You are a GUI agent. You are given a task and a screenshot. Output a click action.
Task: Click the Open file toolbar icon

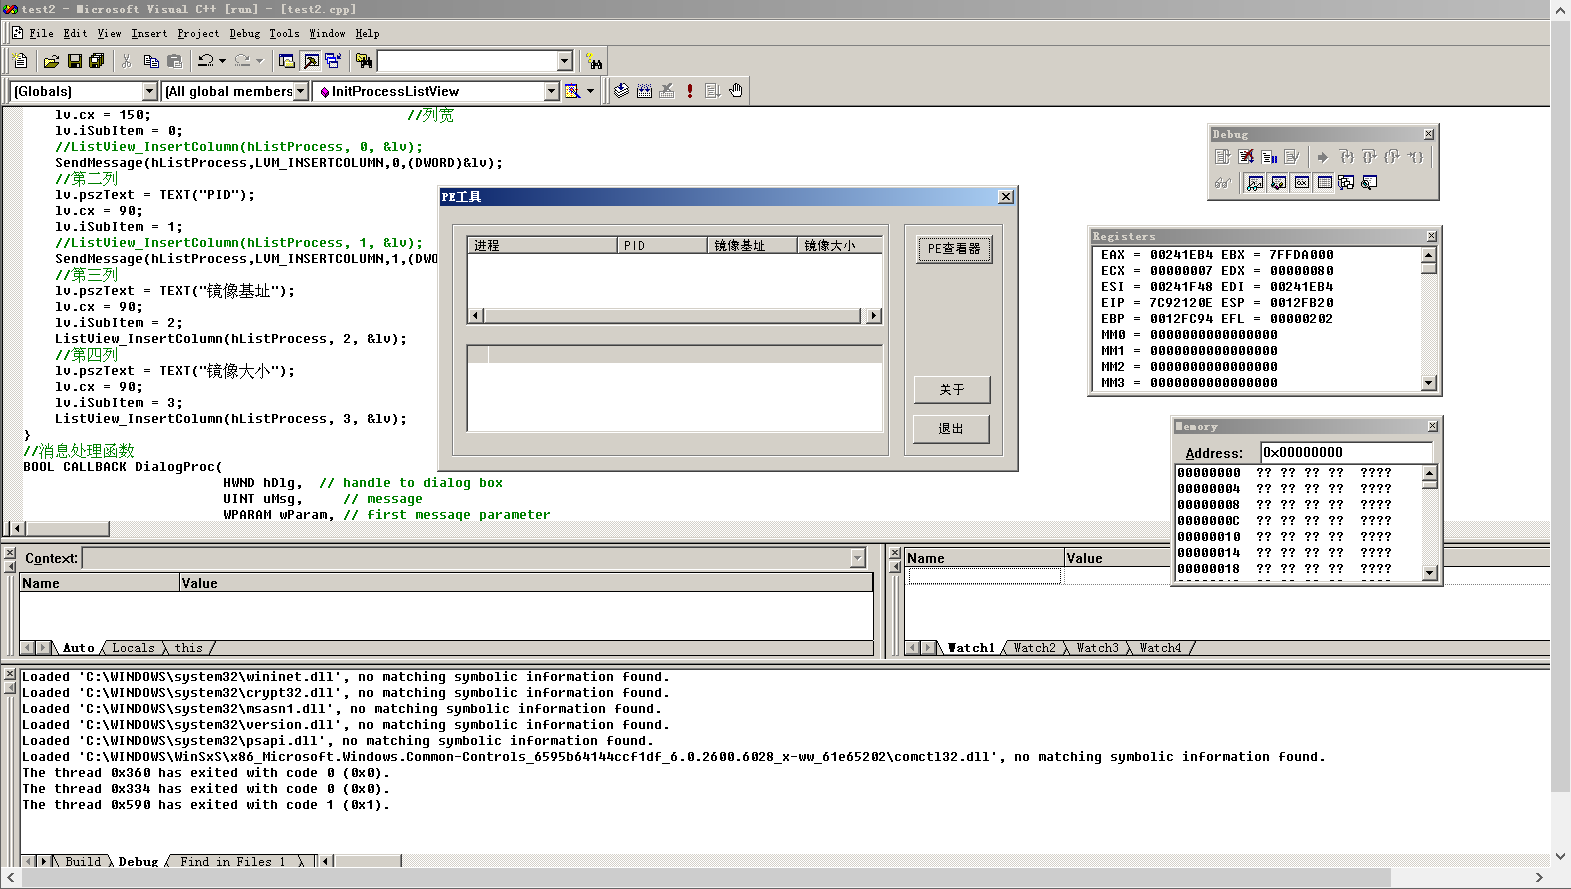pyautogui.click(x=51, y=61)
